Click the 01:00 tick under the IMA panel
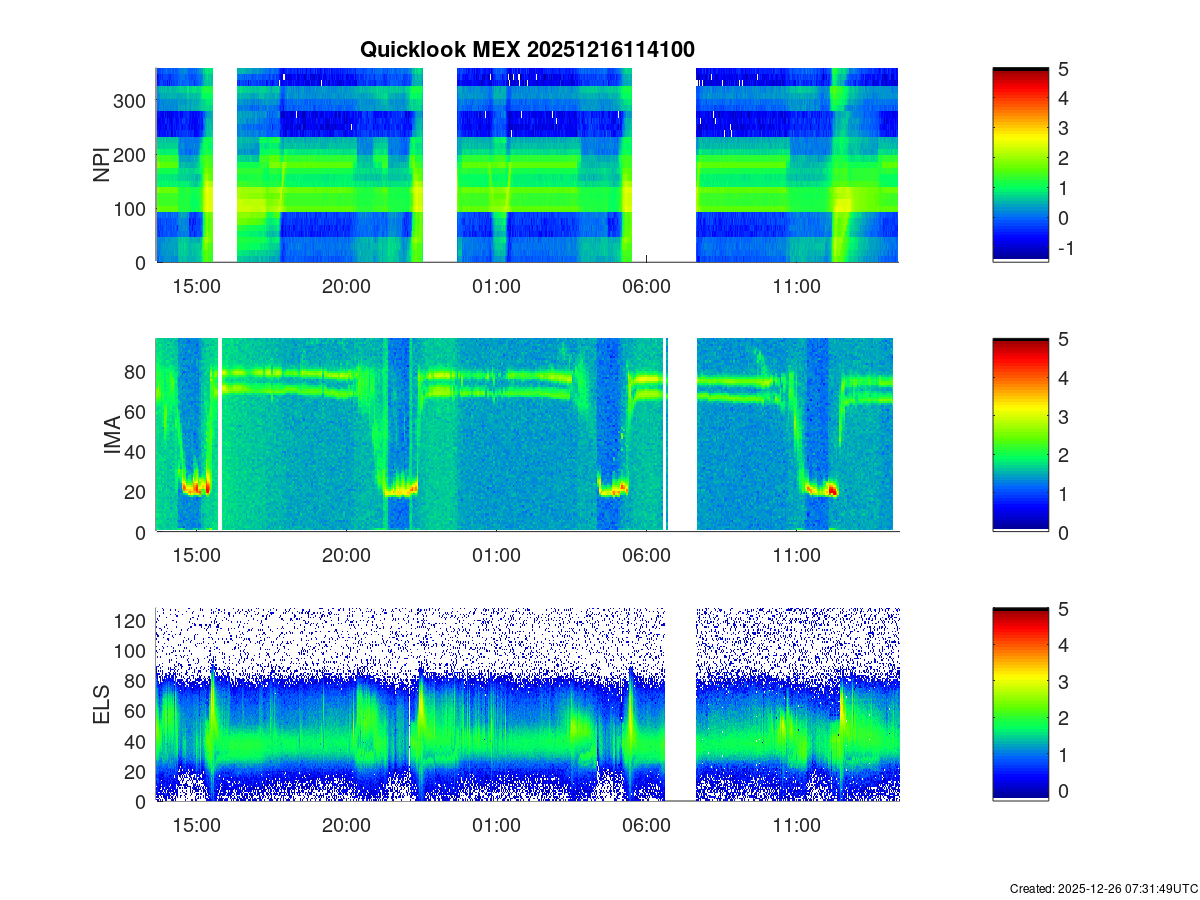 coord(496,556)
